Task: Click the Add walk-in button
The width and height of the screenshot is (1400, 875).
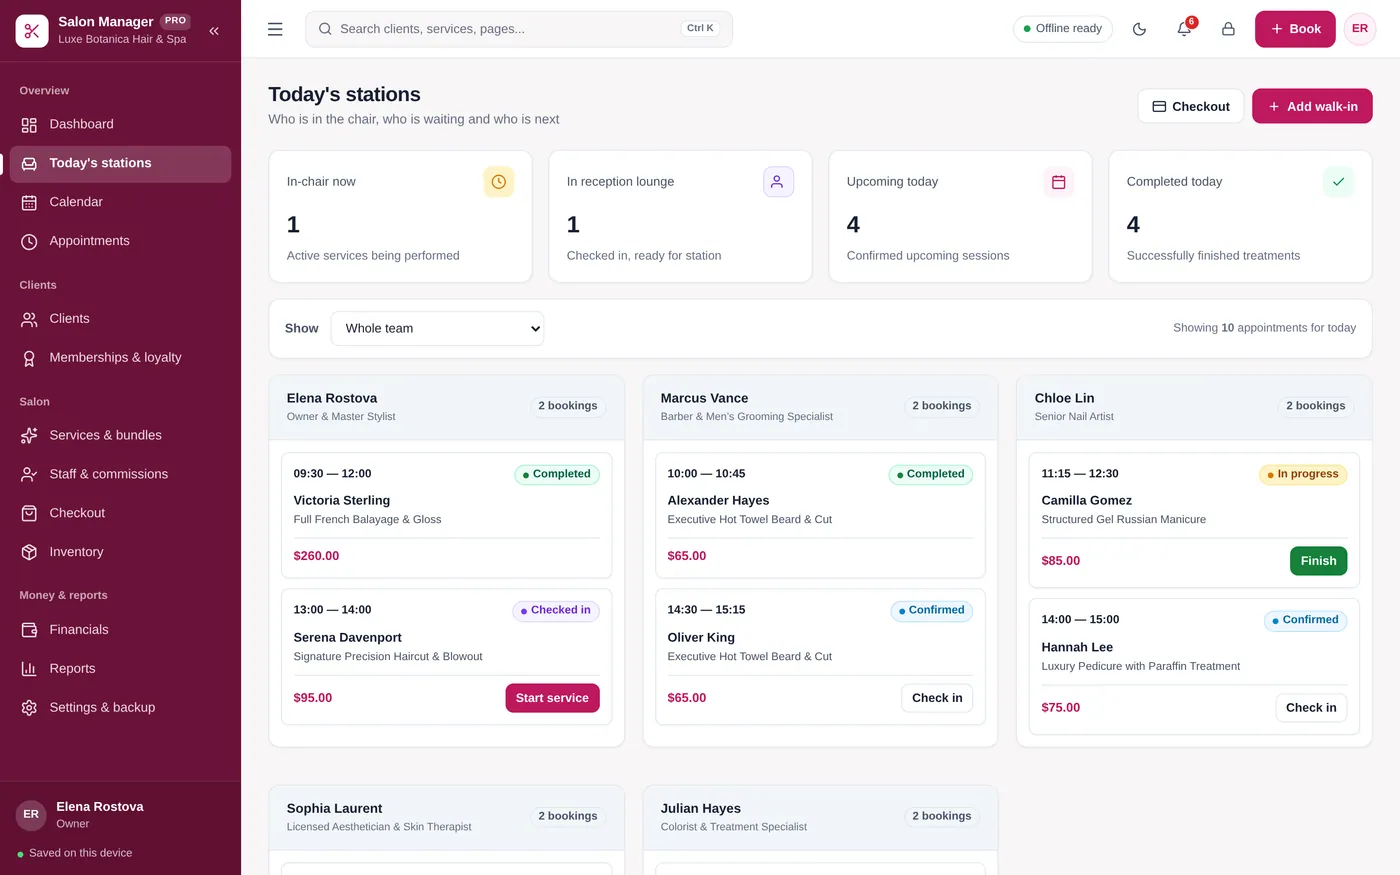Action: [1312, 106]
